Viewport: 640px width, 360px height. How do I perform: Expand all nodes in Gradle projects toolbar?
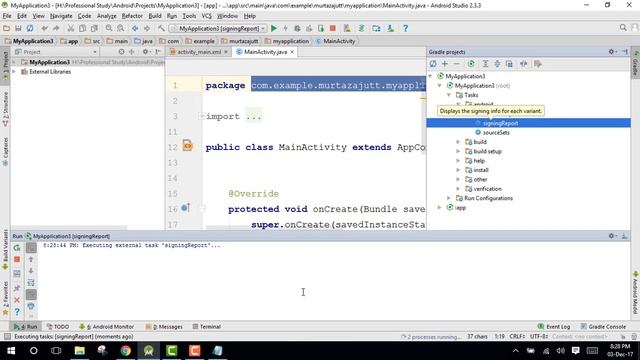[x=485, y=64]
